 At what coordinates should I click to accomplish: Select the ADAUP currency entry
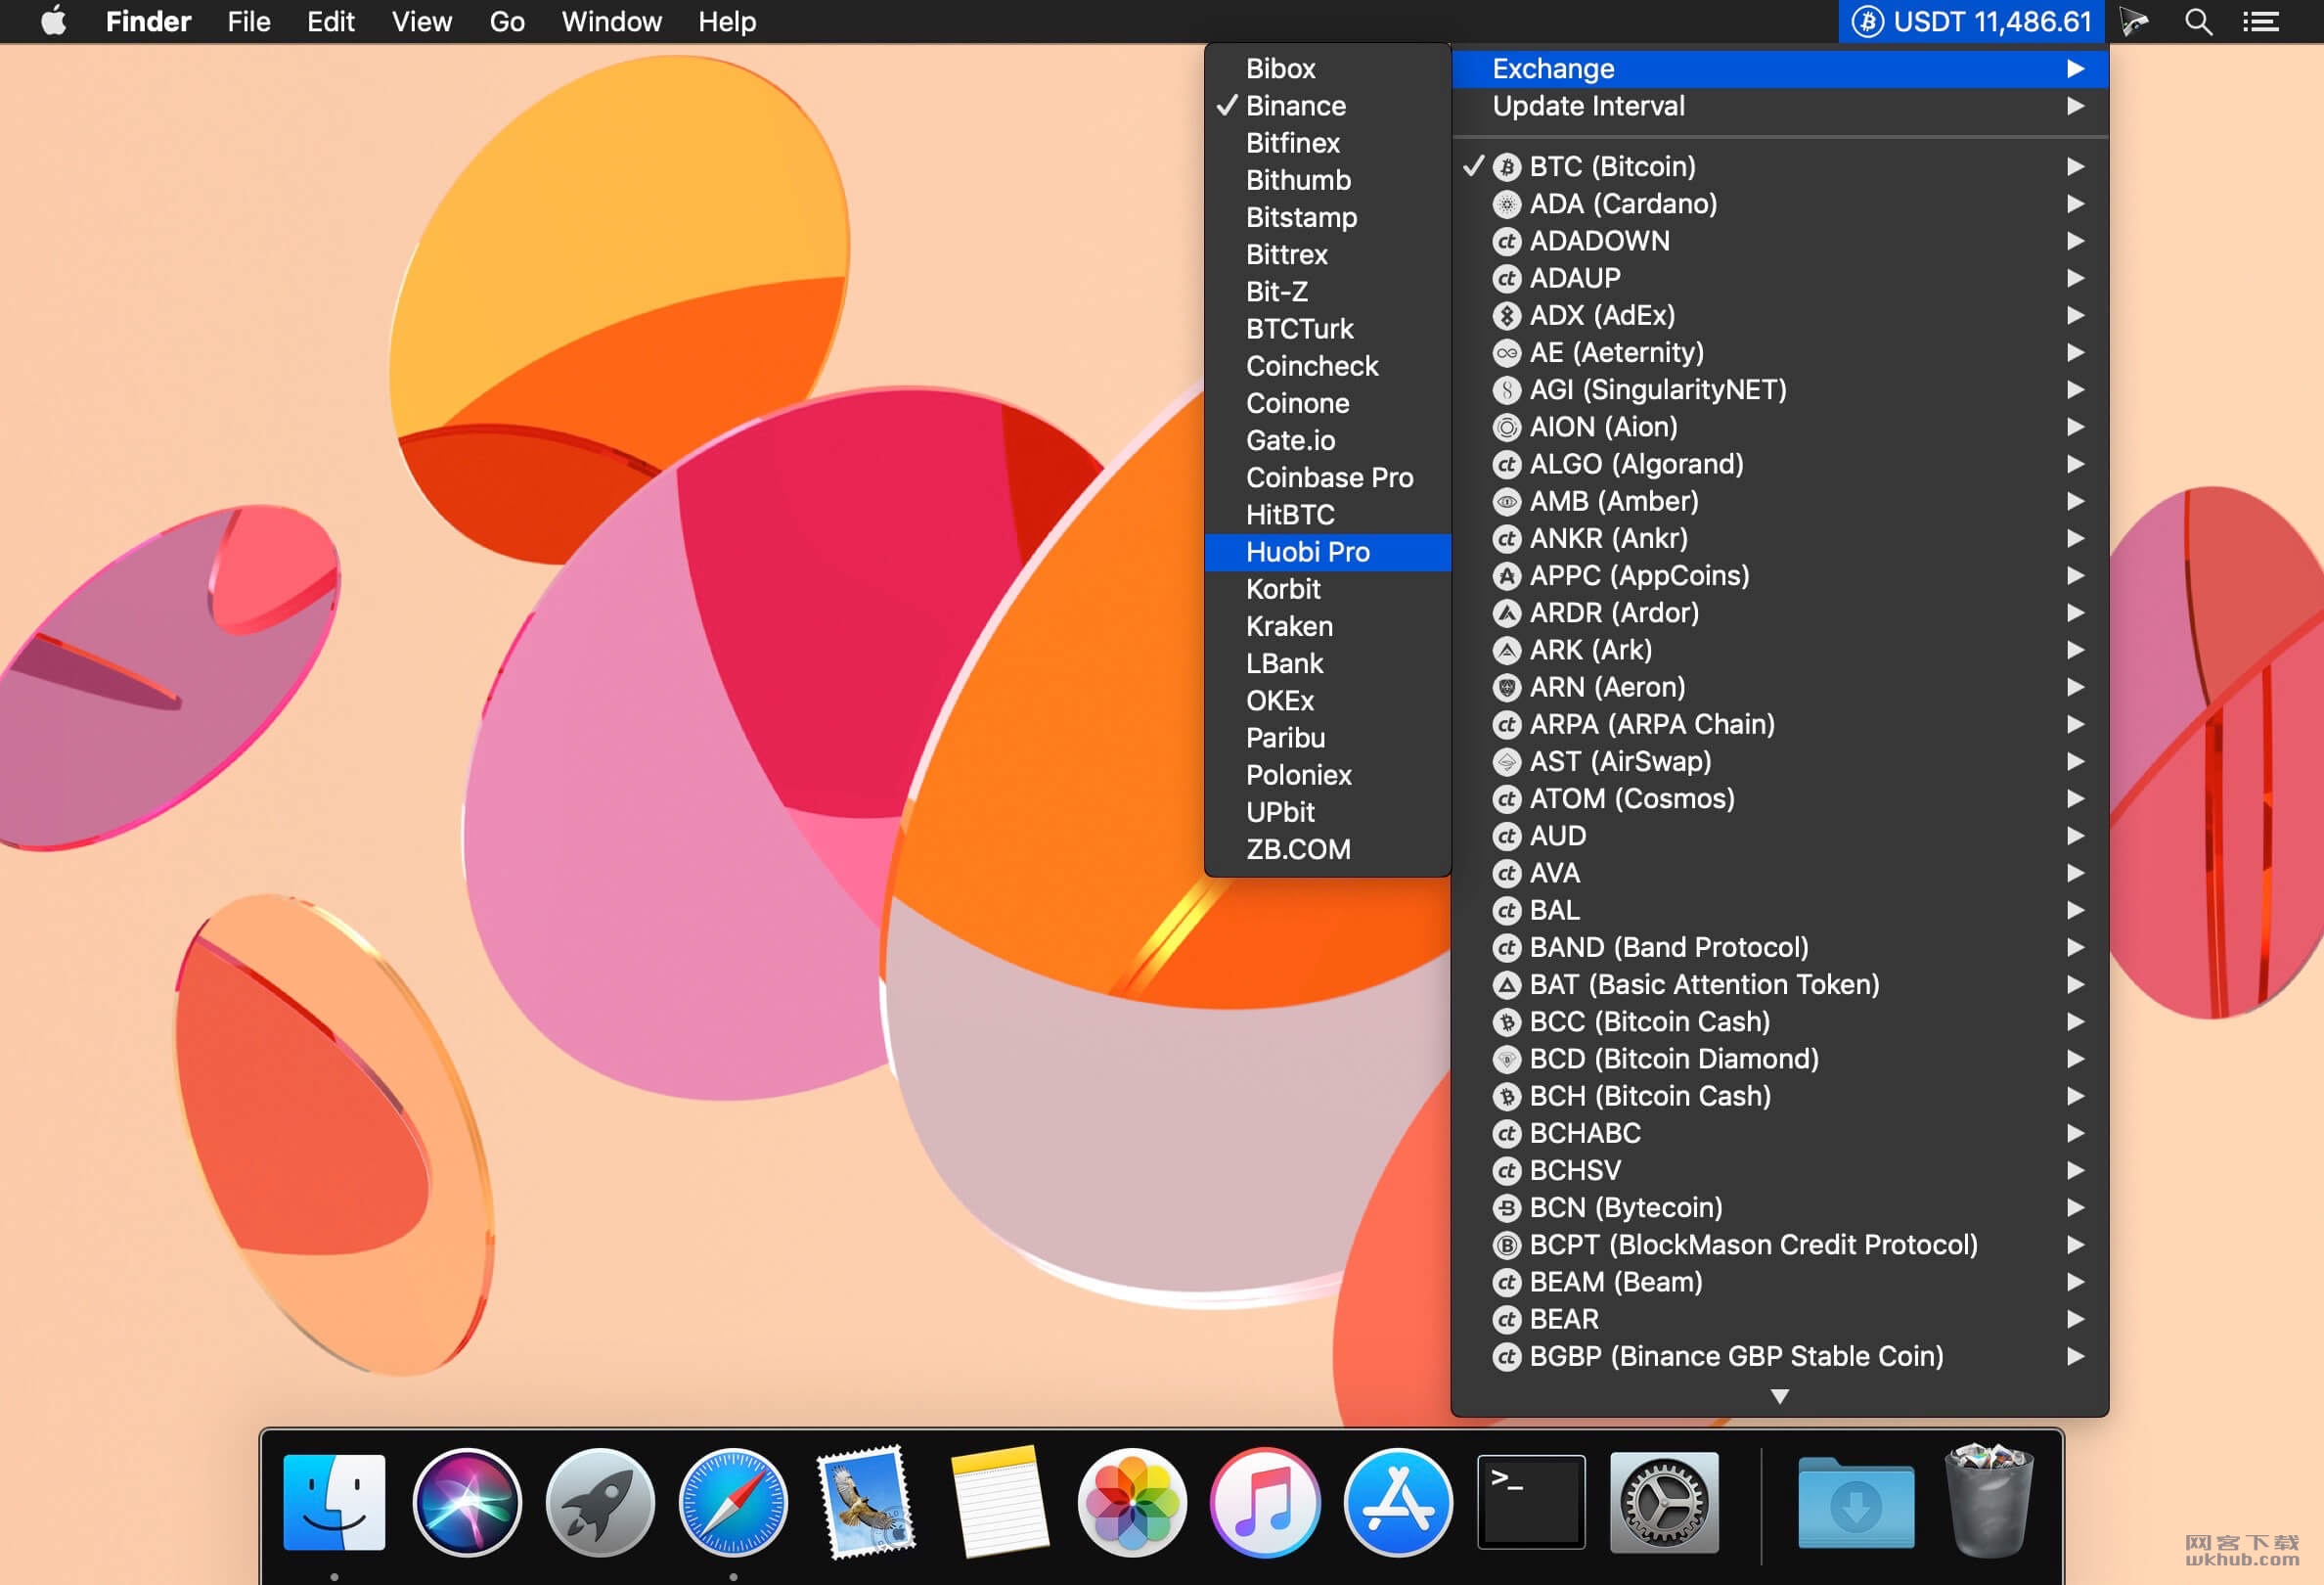point(1780,278)
